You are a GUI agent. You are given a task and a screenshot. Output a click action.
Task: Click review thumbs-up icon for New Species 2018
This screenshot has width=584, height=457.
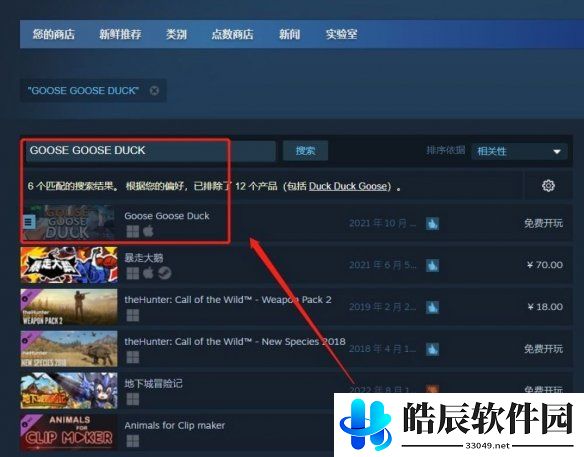432,349
